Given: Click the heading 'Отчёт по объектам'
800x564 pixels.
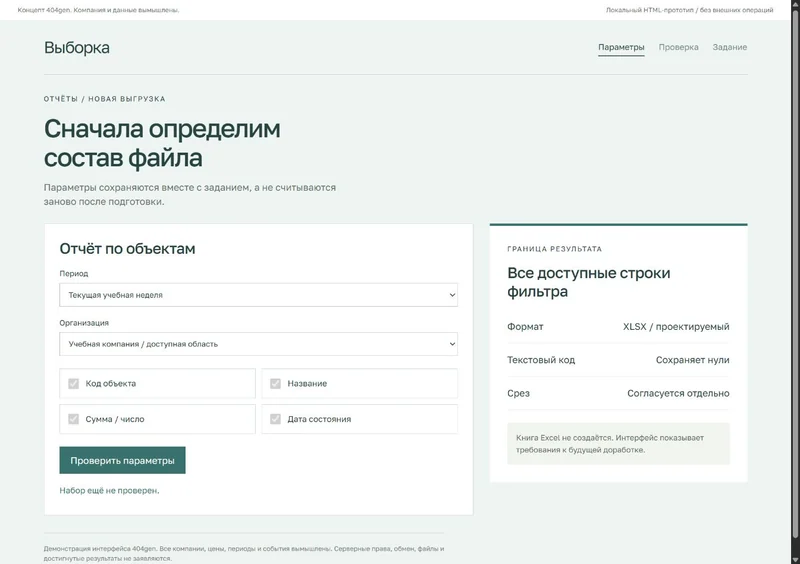Looking at the screenshot, I should (x=127, y=249).
